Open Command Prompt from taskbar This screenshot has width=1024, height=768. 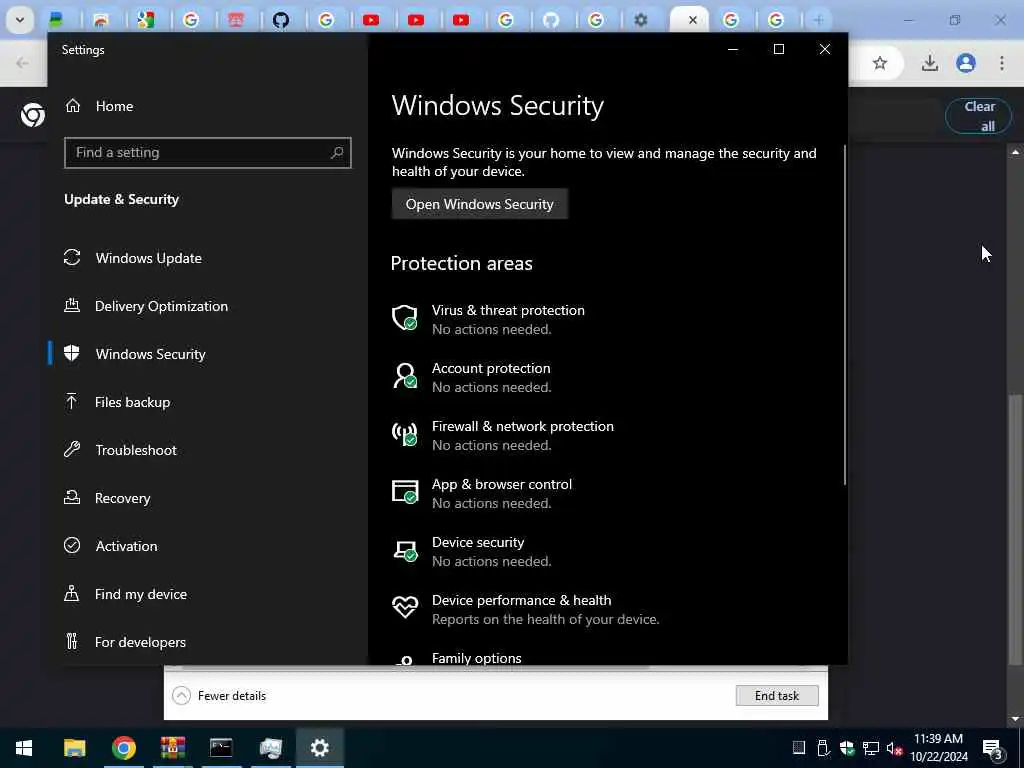pyautogui.click(x=221, y=748)
